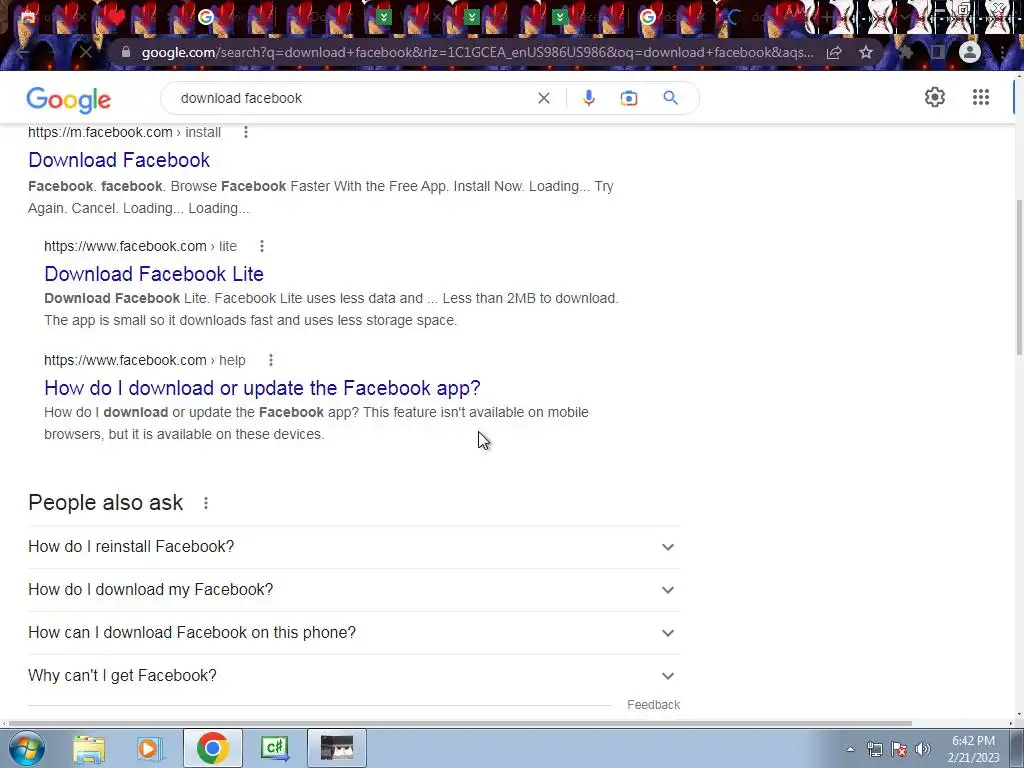
Task: Send Feedback on People also ask
Action: [654, 705]
